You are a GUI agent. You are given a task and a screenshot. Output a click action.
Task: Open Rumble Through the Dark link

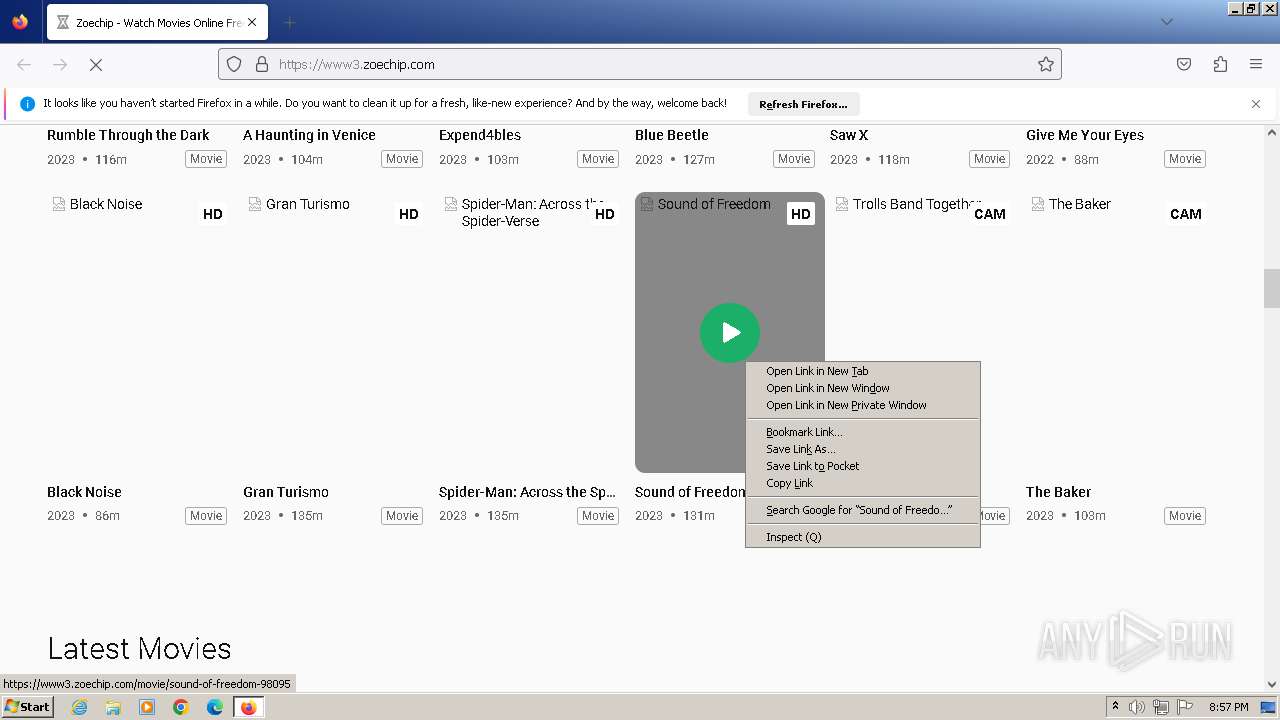pyautogui.click(x=128, y=135)
